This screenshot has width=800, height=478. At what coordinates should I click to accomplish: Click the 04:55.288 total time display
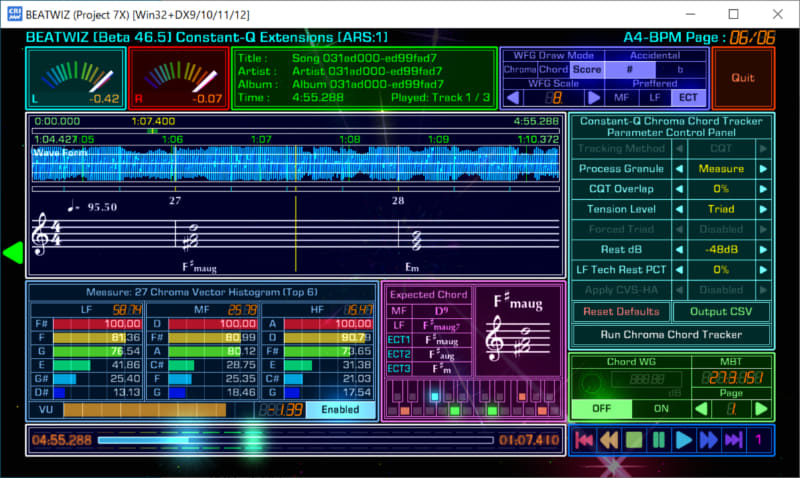62,440
